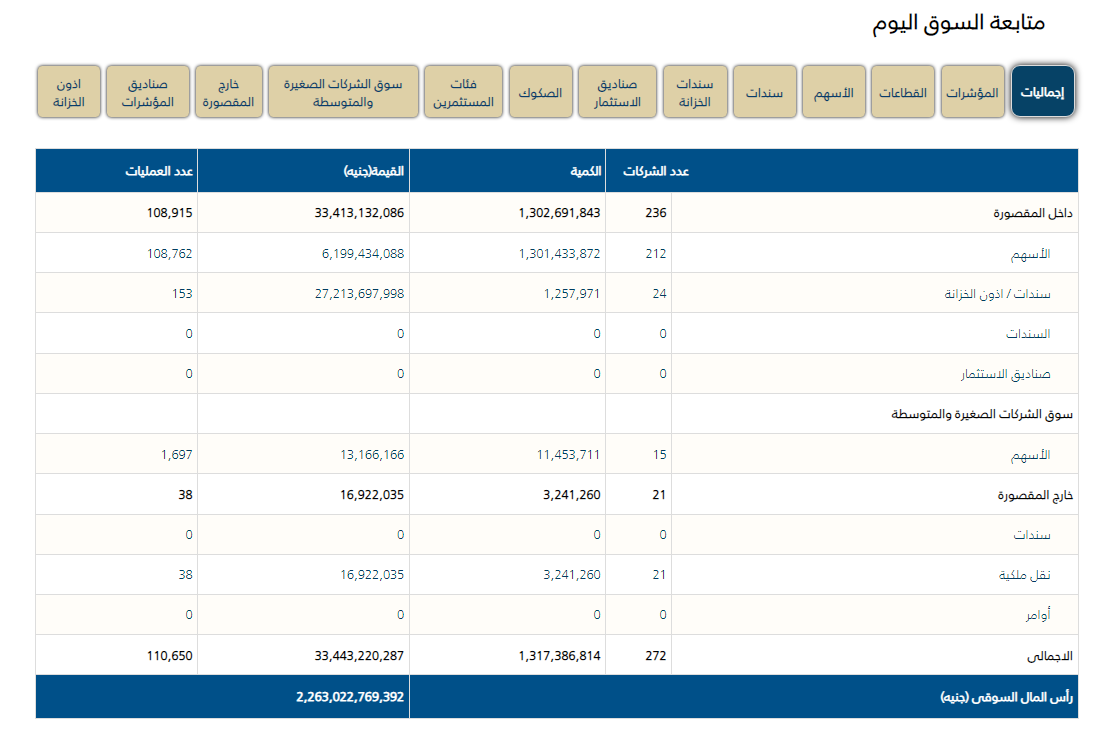Open the اذون الخزانة (Treasury Bills) tab

click(69, 91)
